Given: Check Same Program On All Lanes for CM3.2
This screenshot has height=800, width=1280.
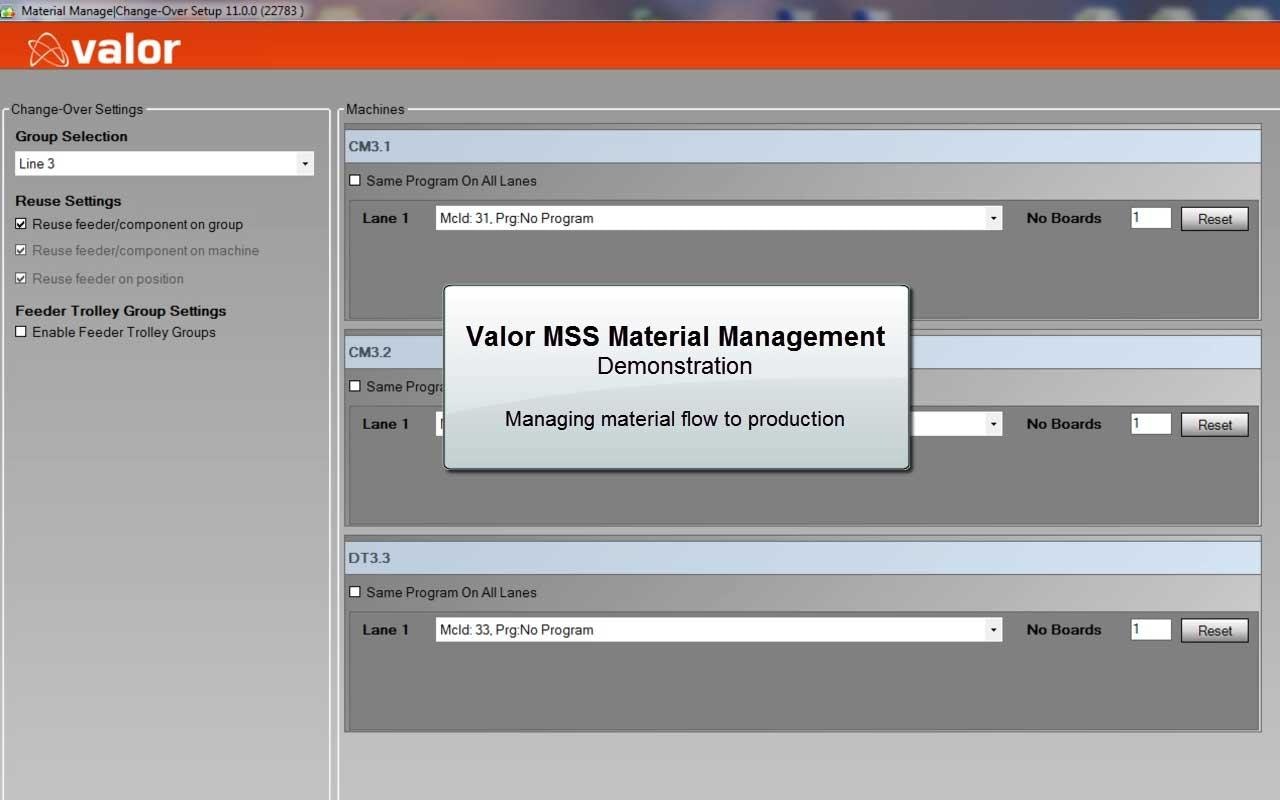Looking at the screenshot, I should click(355, 386).
